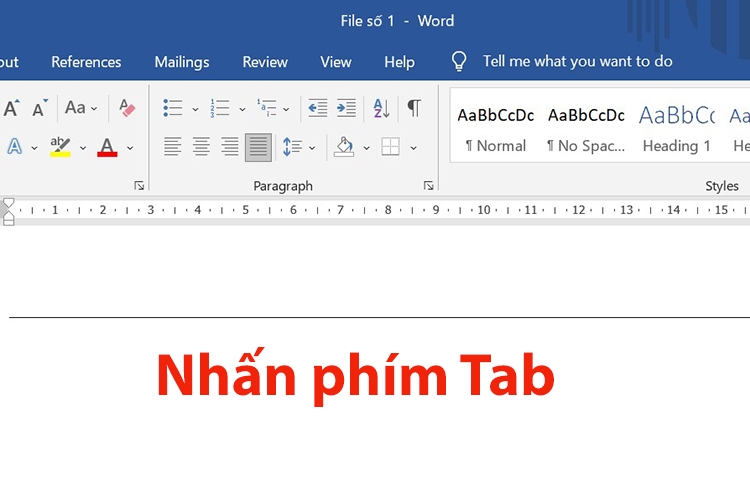The width and height of the screenshot is (750, 500).
Task: Apply the No Spacing style
Action: coord(586,129)
